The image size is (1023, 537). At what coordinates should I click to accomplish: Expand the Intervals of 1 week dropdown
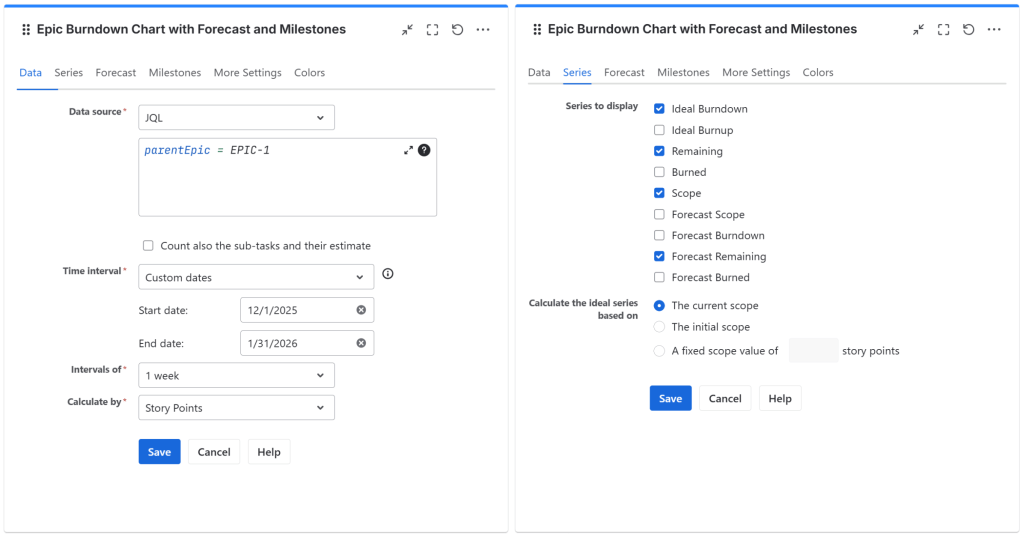tap(236, 376)
